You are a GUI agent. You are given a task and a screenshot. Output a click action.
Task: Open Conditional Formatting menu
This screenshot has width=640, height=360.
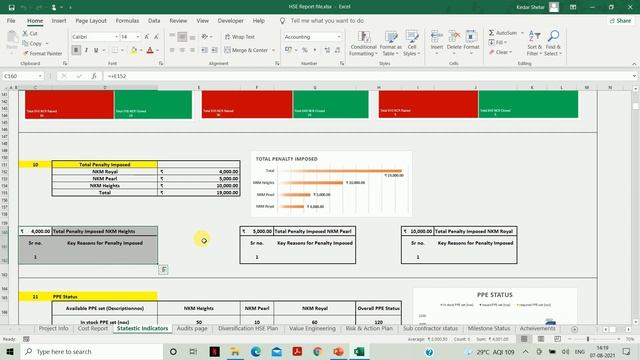click(363, 43)
